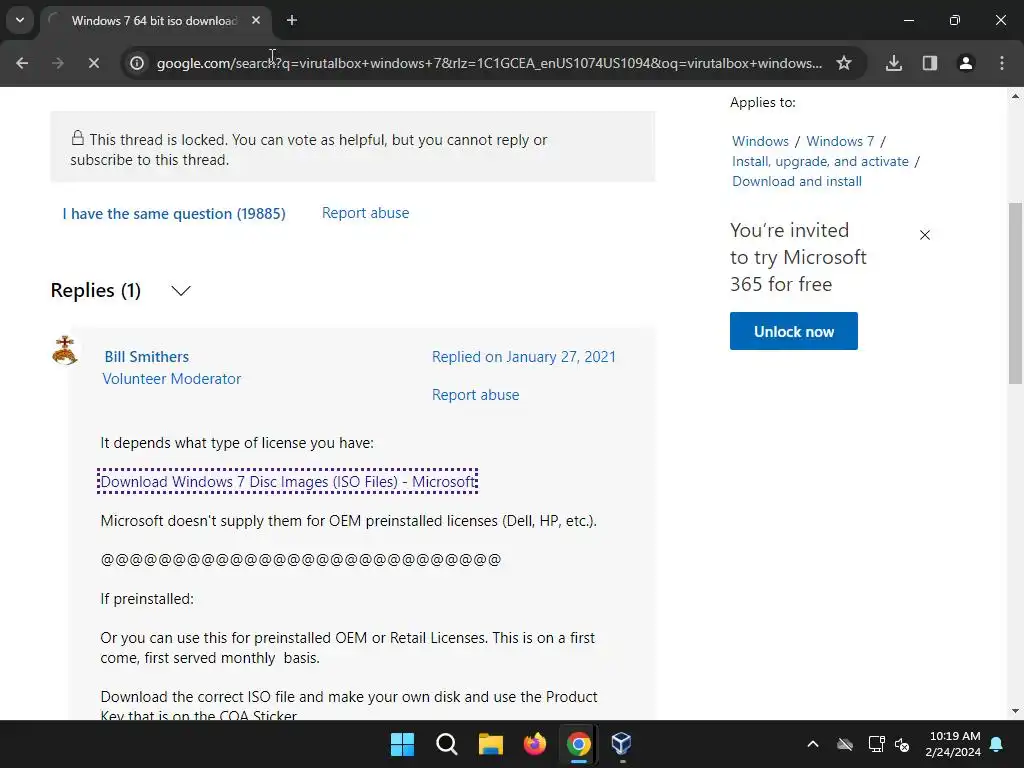This screenshot has height=768, width=1024.
Task: Stop loading the page
Action: [x=93, y=63]
